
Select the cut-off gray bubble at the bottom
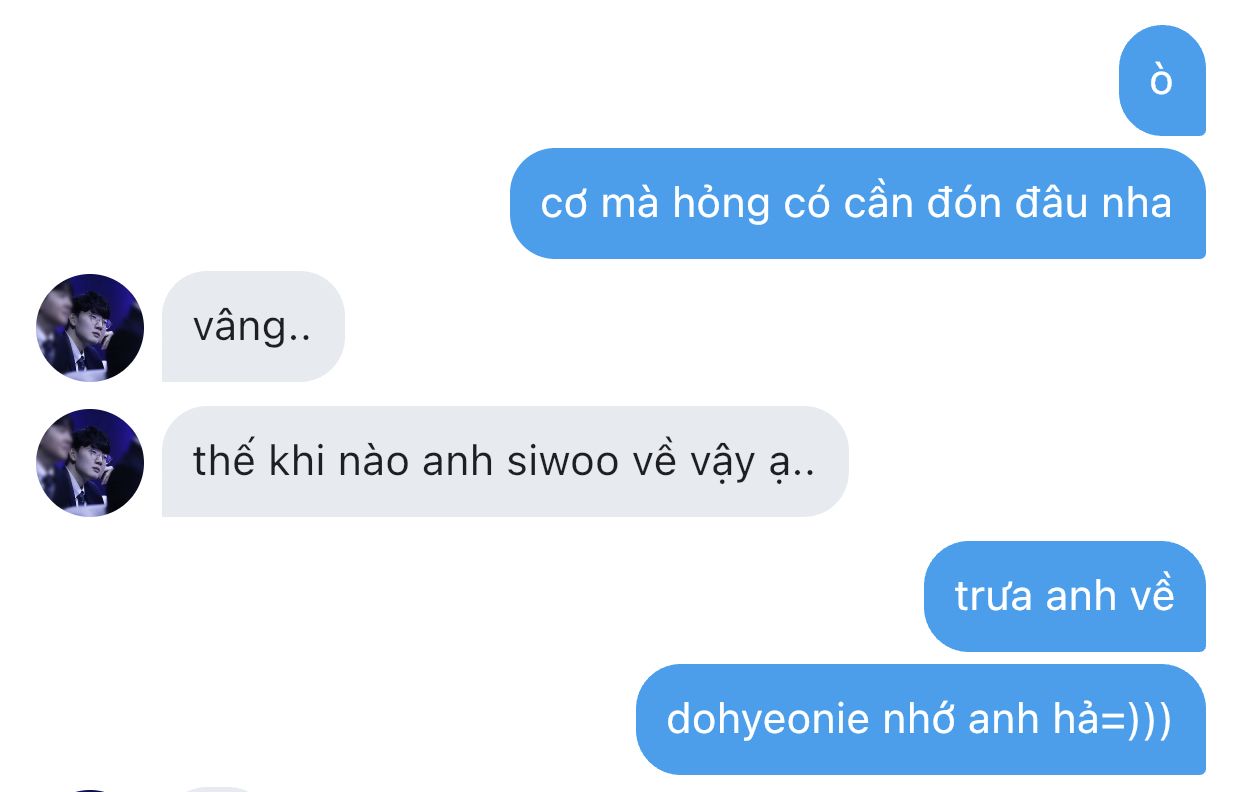tap(220, 789)
